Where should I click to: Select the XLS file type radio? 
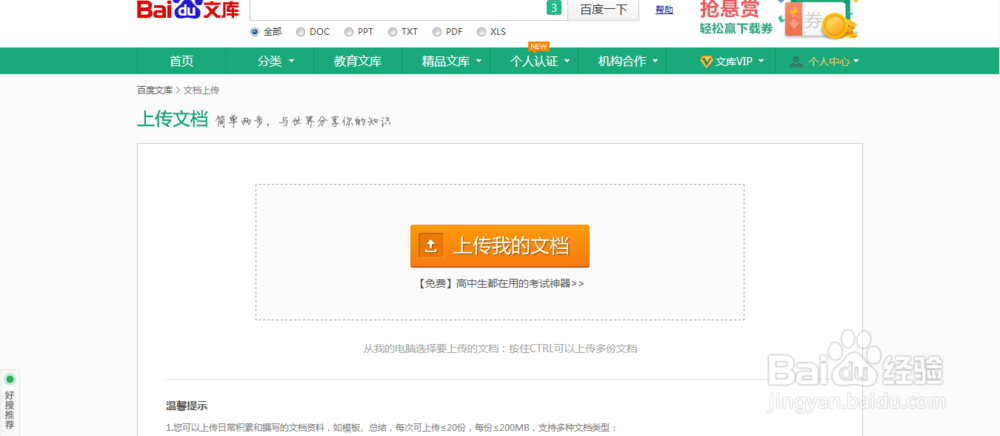[x=482, y=32]
